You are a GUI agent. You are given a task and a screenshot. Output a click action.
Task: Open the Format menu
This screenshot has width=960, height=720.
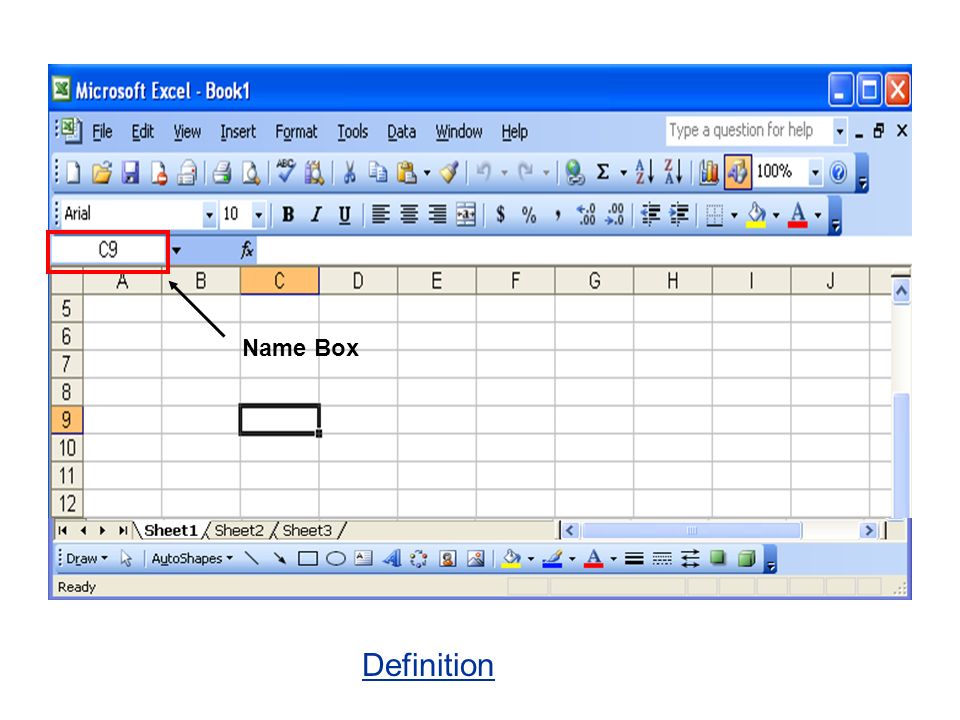(x=296, y=132)
